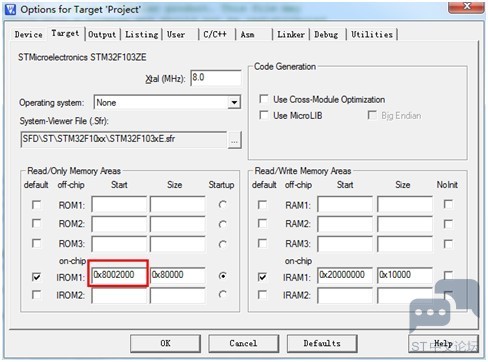Enable Use MicroLIB checkbox
Viewport: 488px width, 362px height.
pos(264,115)
